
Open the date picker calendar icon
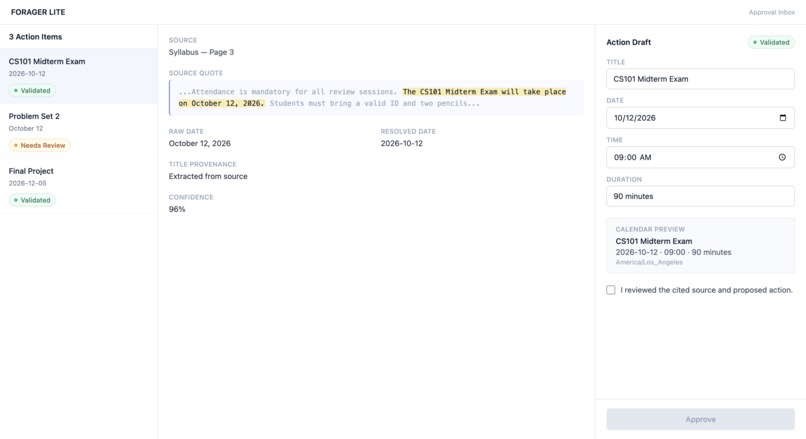(x=782, y=118)
